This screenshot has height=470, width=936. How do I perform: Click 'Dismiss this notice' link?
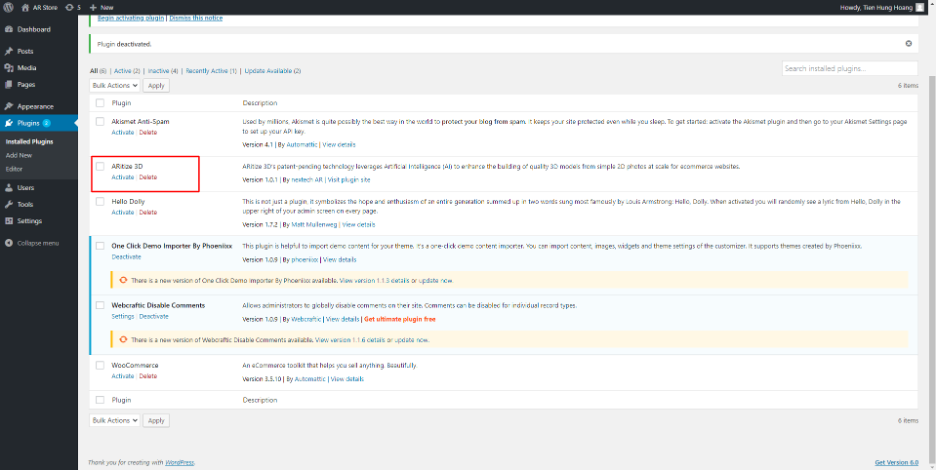pyautogui.click(x=196, y=18)
